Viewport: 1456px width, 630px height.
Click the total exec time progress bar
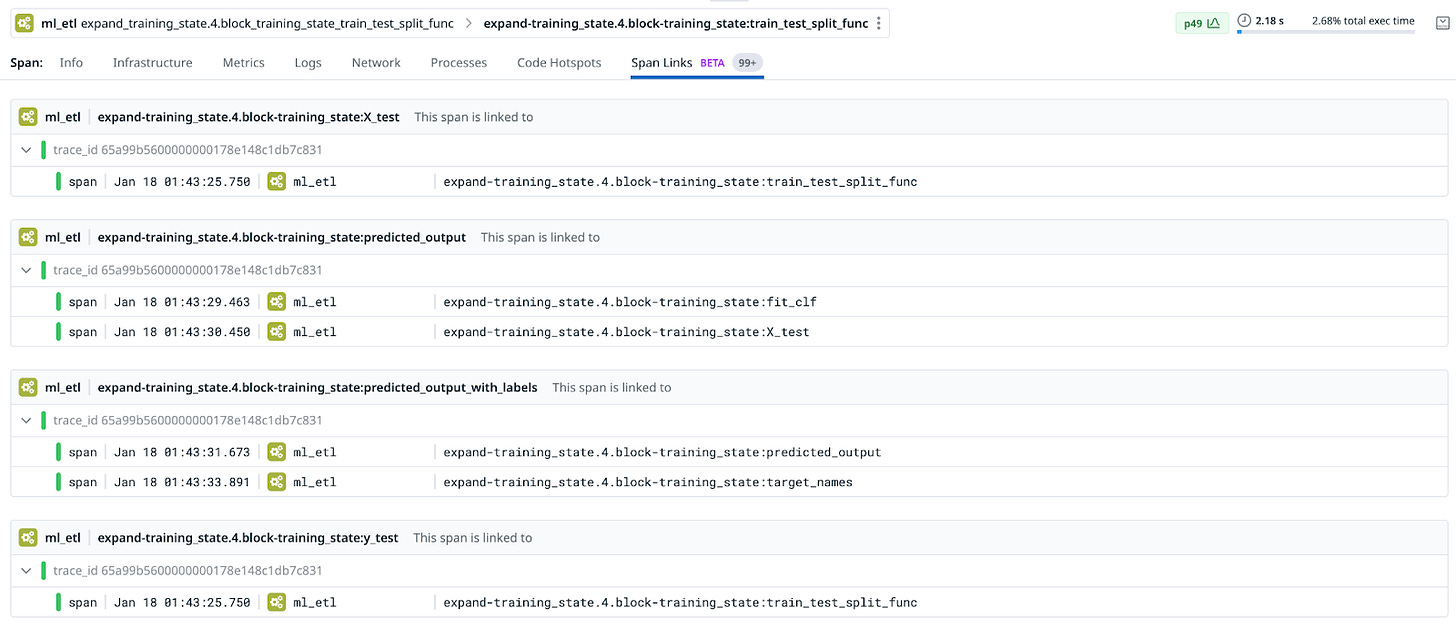[1325, 32]
